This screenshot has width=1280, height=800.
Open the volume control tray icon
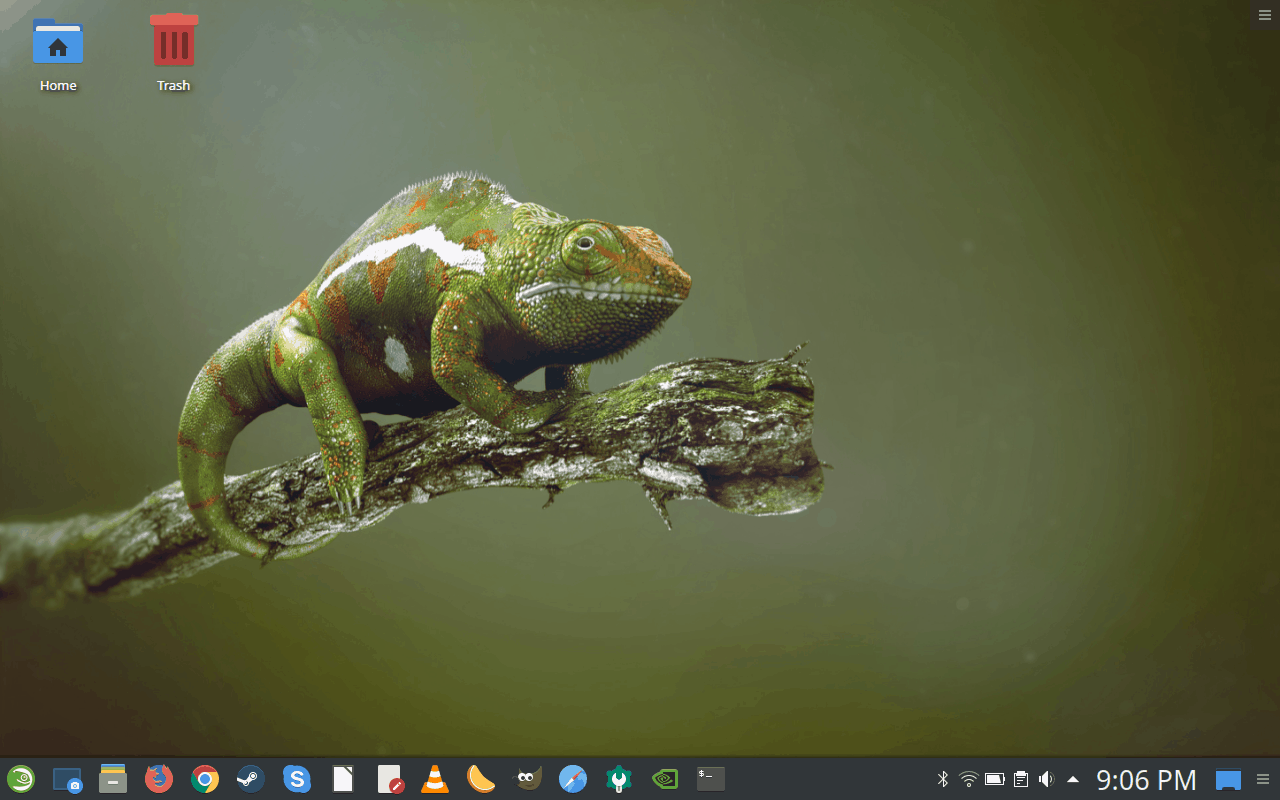(x=1047, y=779)
